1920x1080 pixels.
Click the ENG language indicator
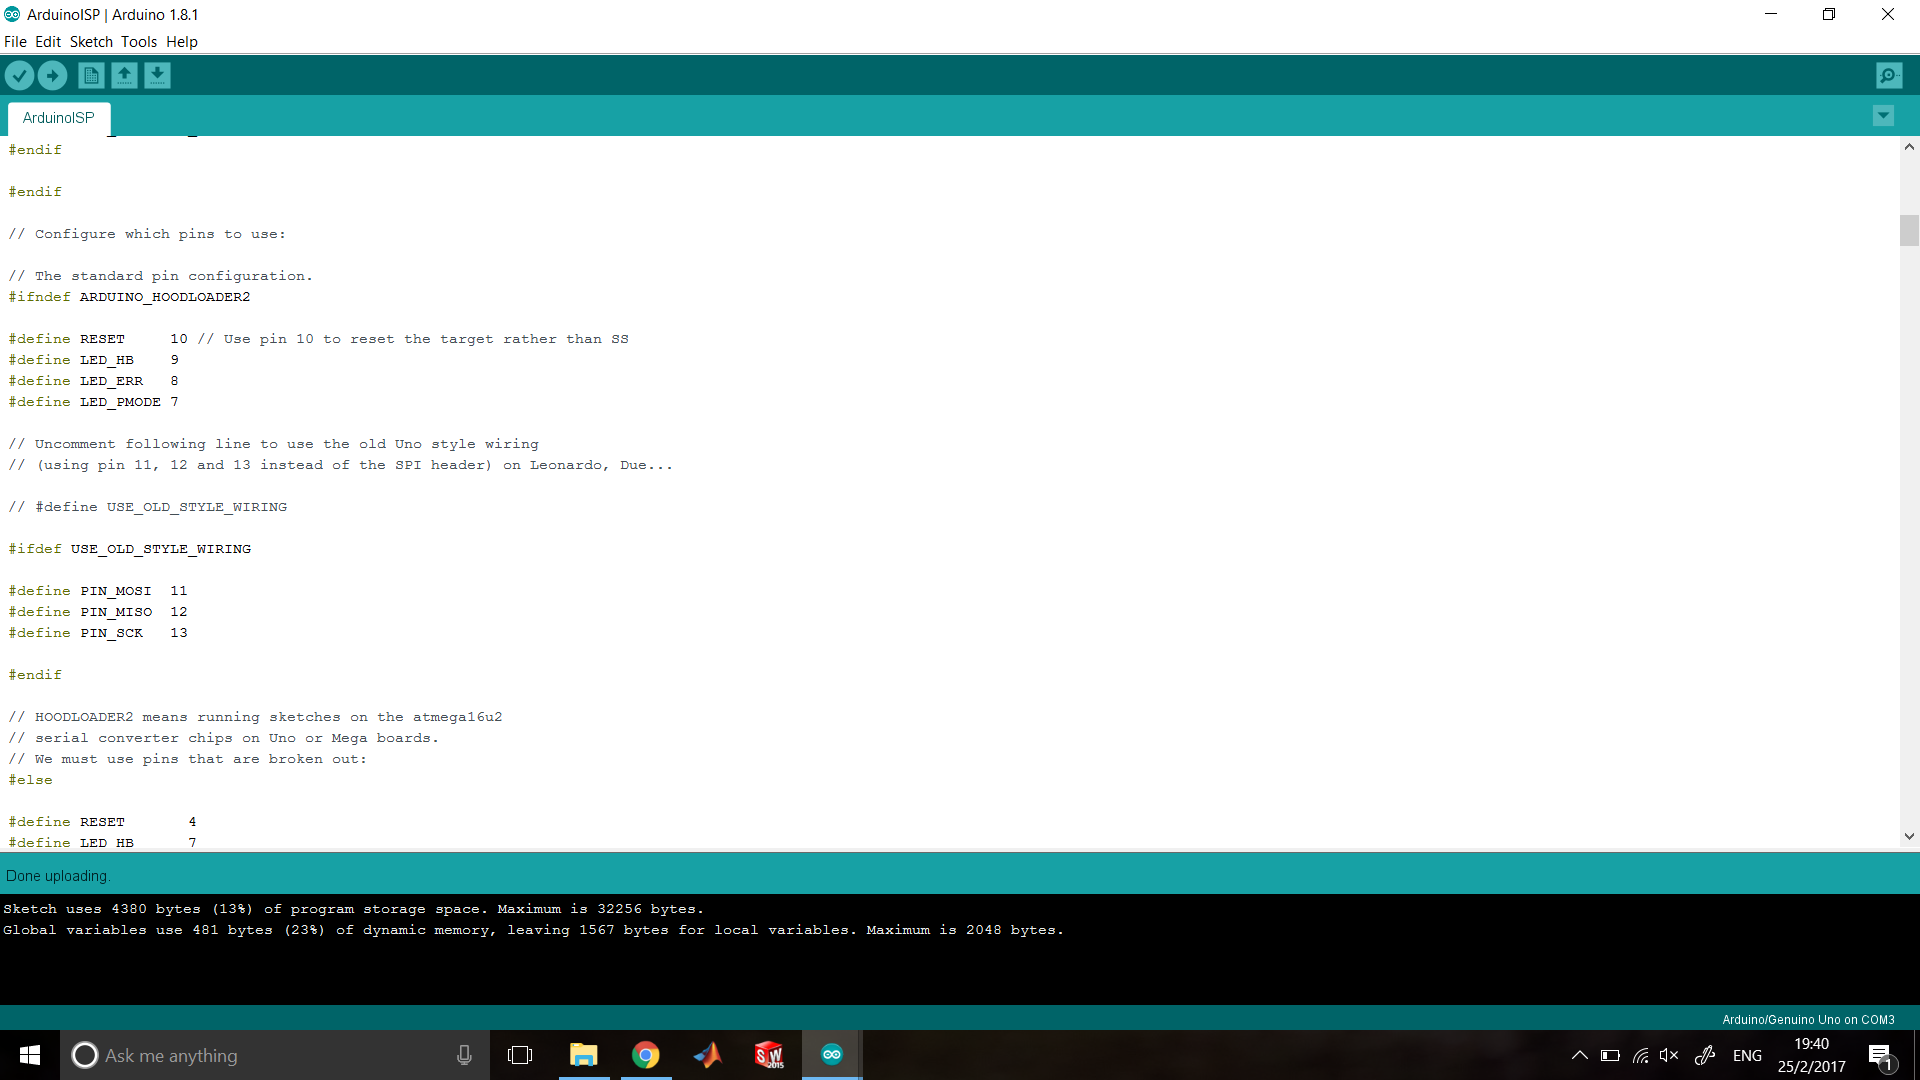tap(1747, 1055)
